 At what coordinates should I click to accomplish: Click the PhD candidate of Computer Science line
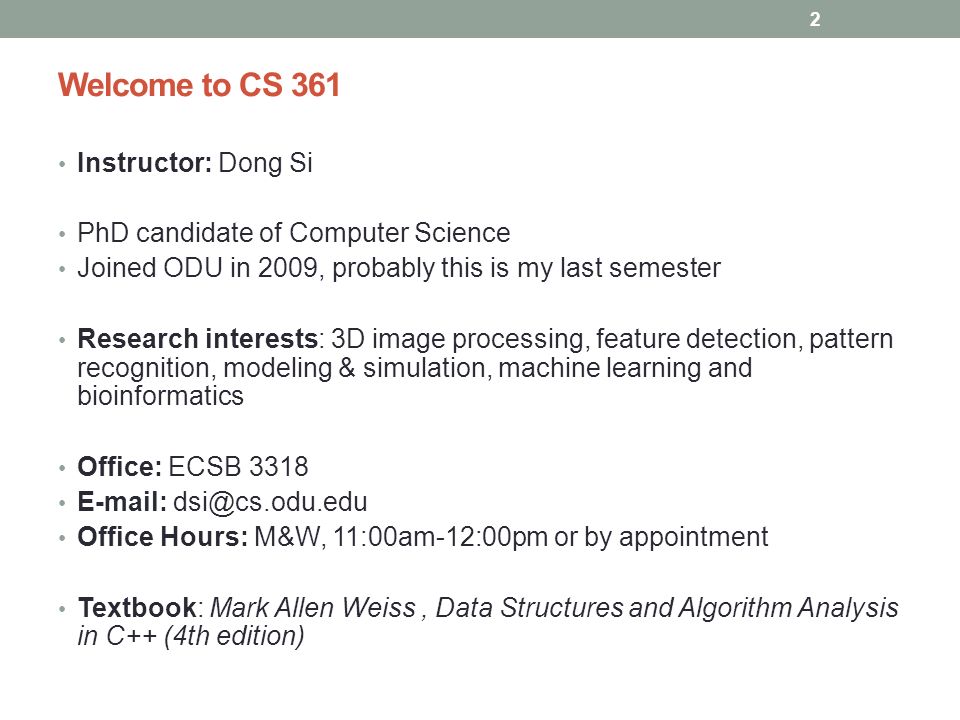[x=293, y=233]
